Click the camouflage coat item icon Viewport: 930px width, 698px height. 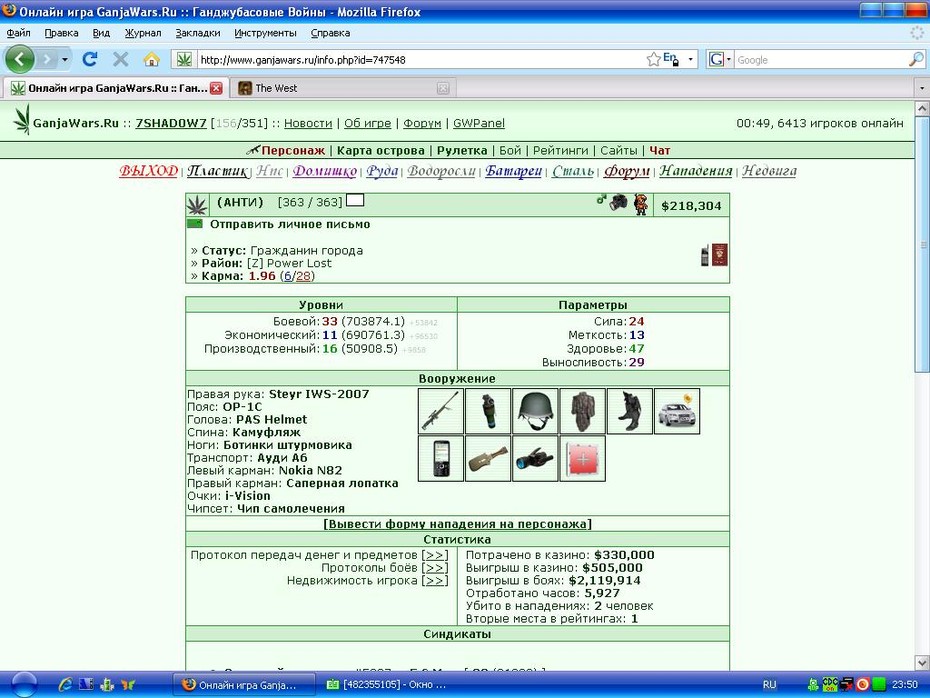582,411
